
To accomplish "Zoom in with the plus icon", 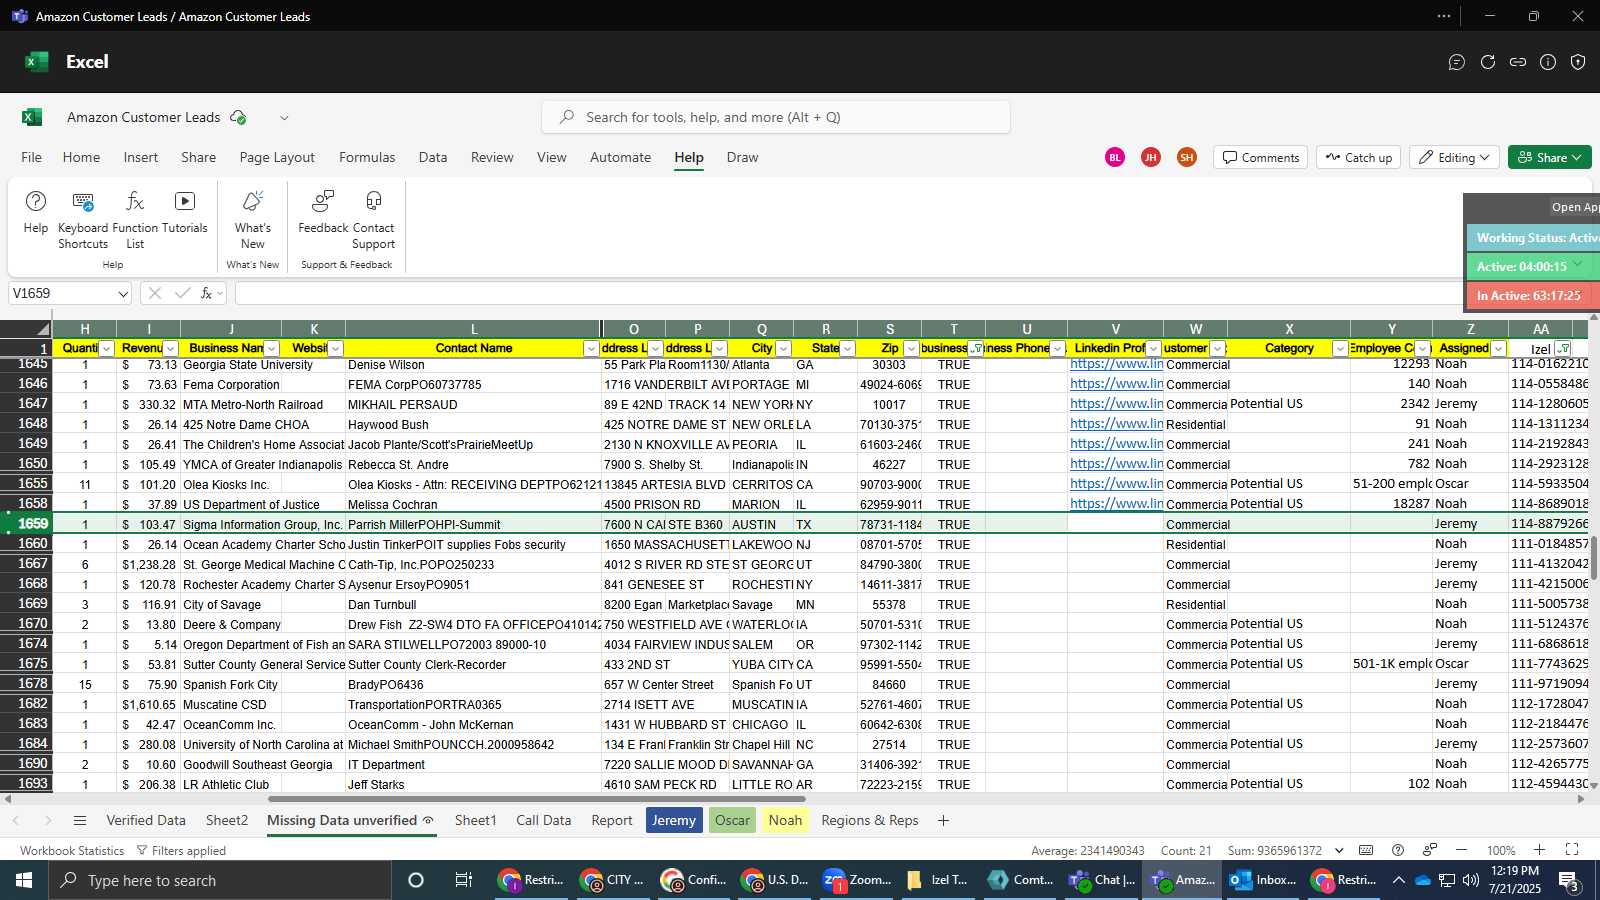I will pyautogui.click(x=1540, y=850).
